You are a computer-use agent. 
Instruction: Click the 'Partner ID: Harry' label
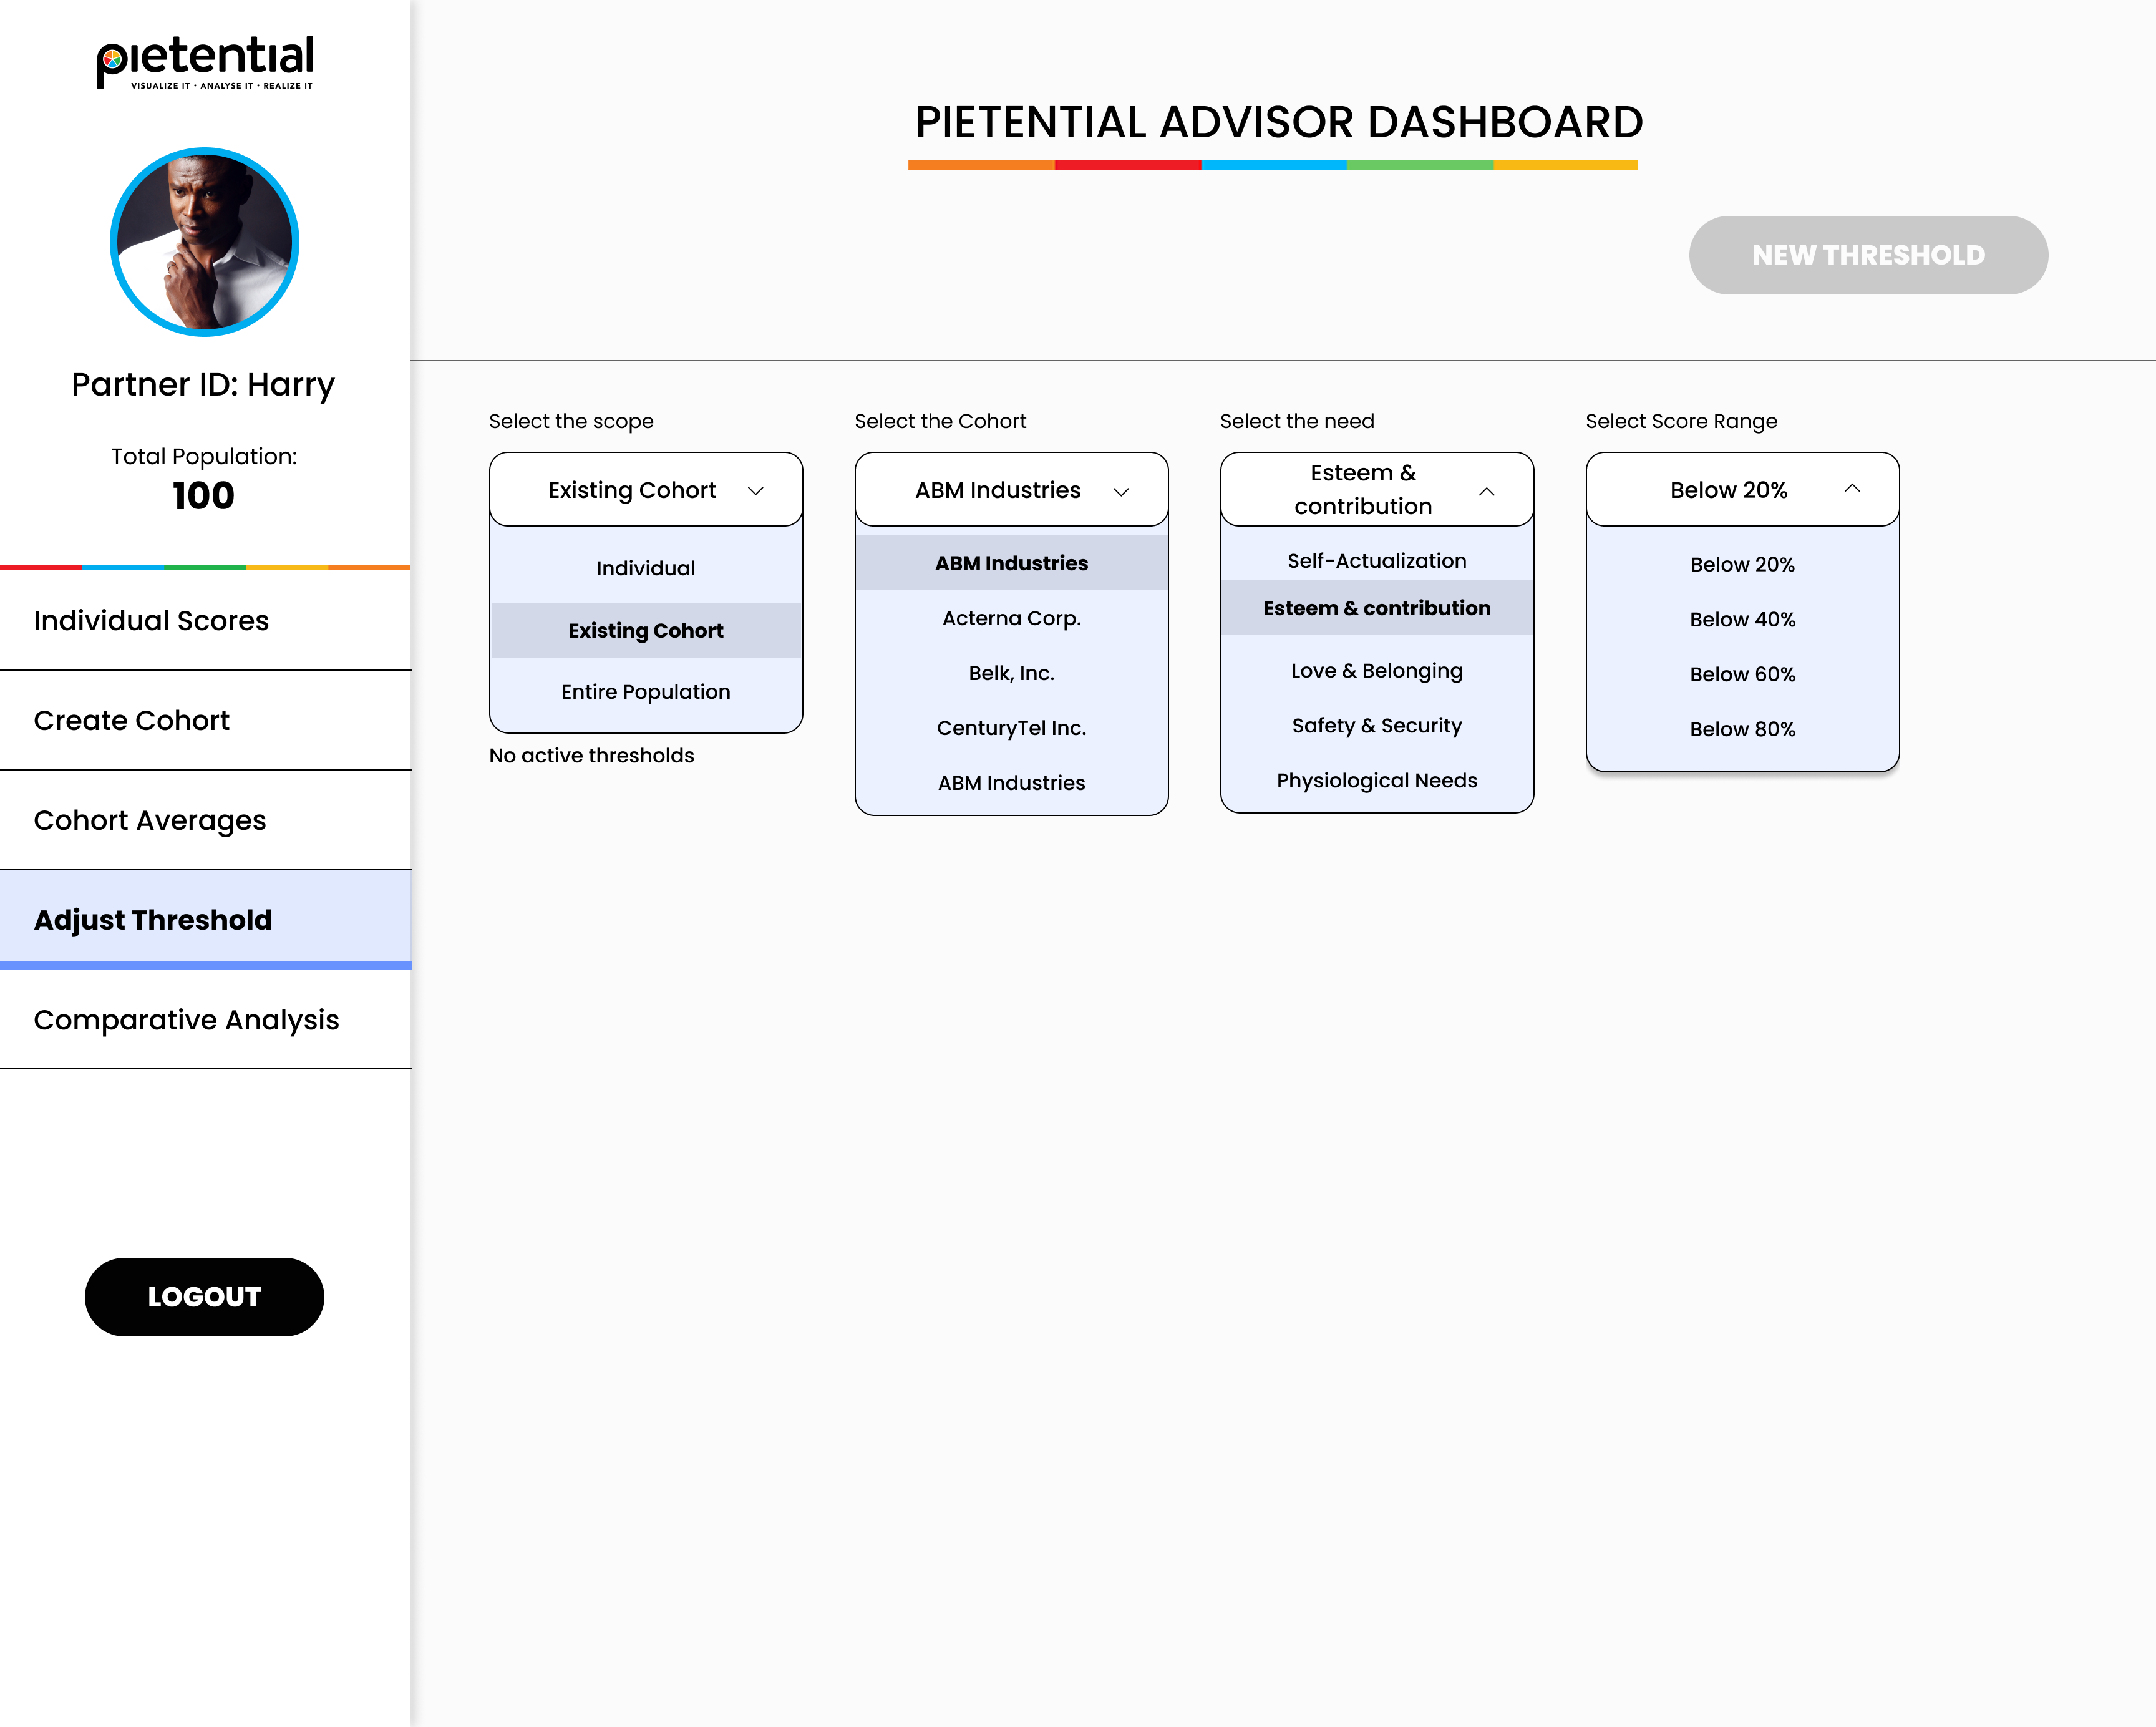pos(203,384)
